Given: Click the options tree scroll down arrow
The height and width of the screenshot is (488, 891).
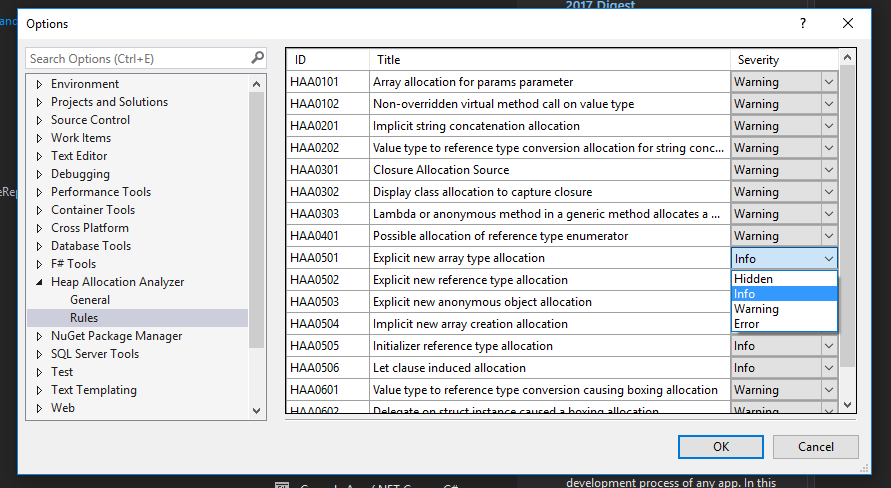Looking at the screenshot, I should (256, 411).
